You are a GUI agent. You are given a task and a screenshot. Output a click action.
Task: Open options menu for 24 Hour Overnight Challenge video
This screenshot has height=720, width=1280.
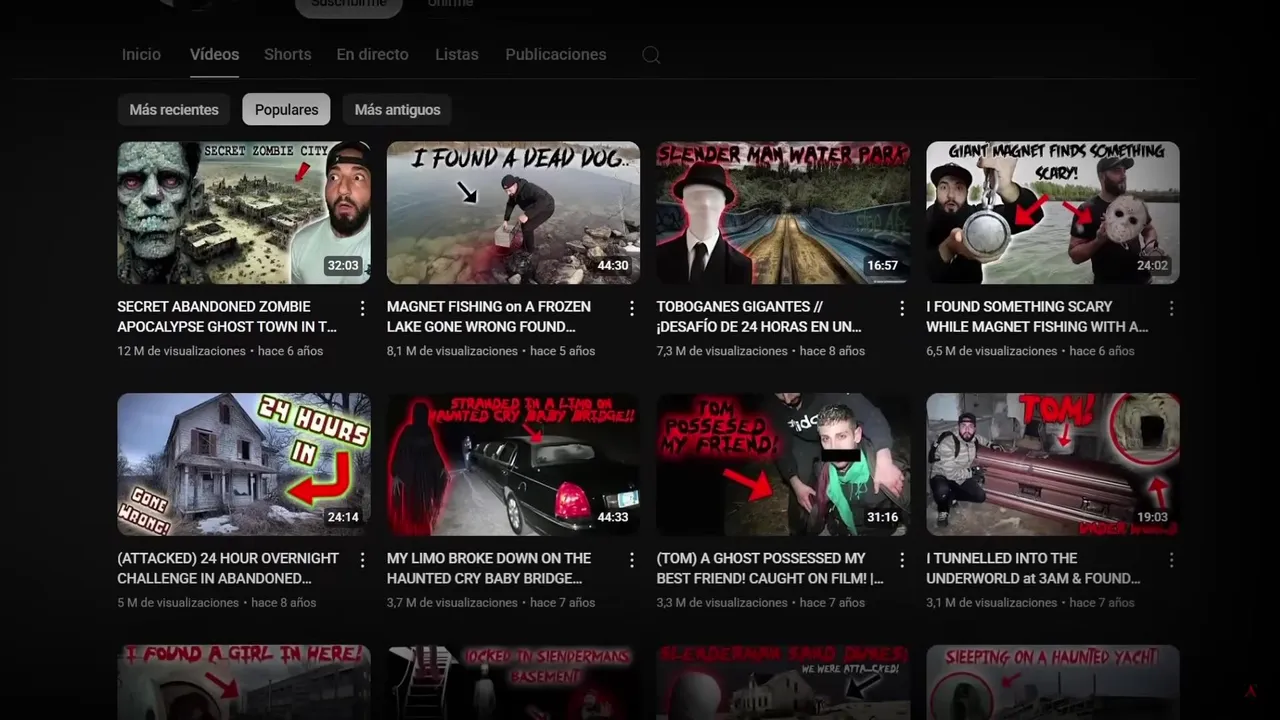coord(362,560)
